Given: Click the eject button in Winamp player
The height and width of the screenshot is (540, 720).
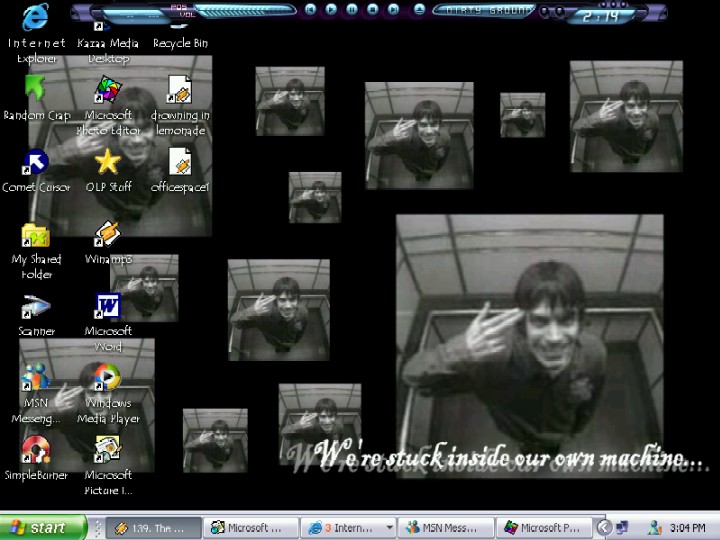Looking at the screenshot, I should (x=419, y=9).
